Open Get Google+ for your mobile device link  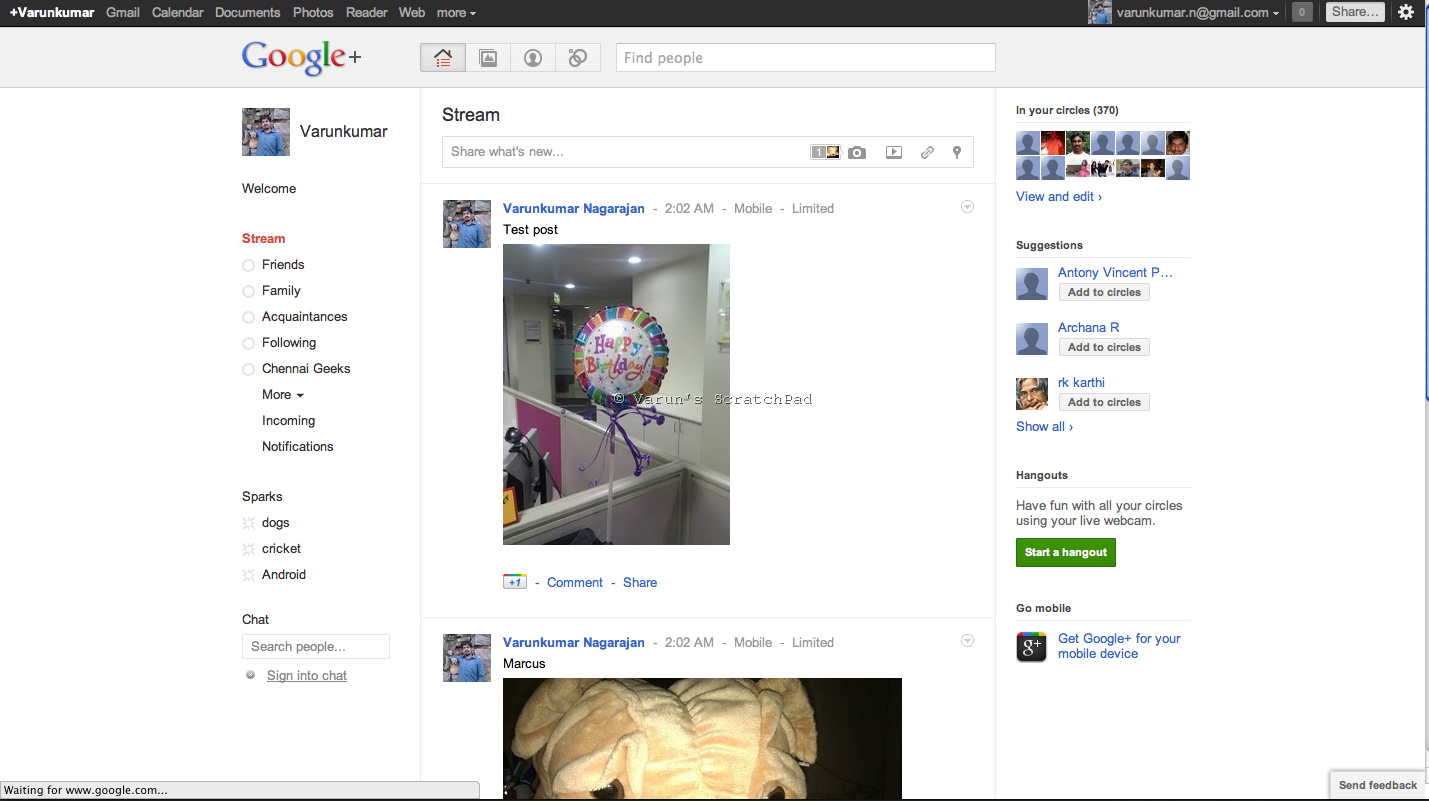1119,646
